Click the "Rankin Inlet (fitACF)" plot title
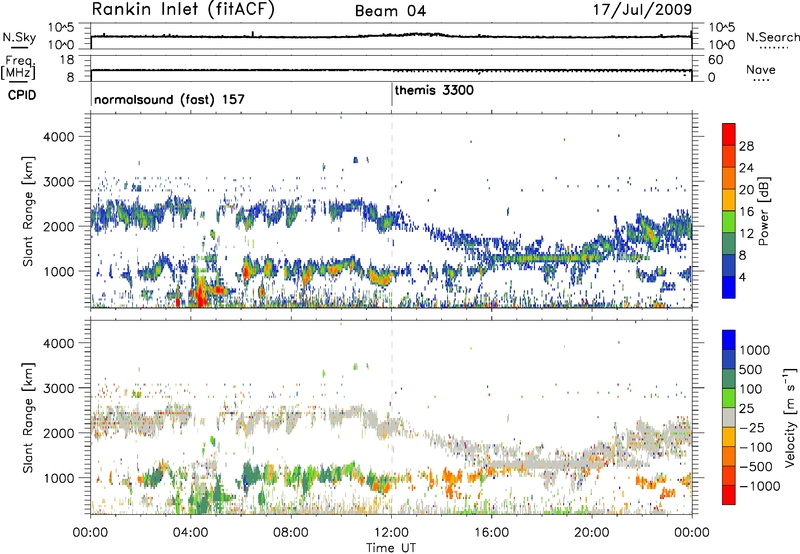The height and width of the screenshot is (554, 800). [x=183, y=10]
